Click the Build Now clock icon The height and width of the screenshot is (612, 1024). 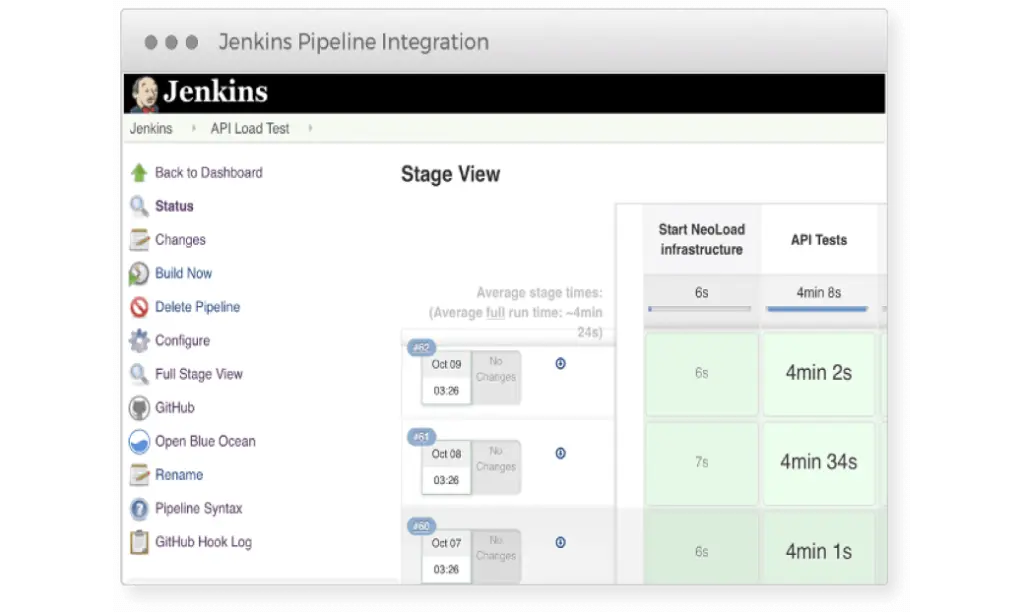(x=138, y=274)
